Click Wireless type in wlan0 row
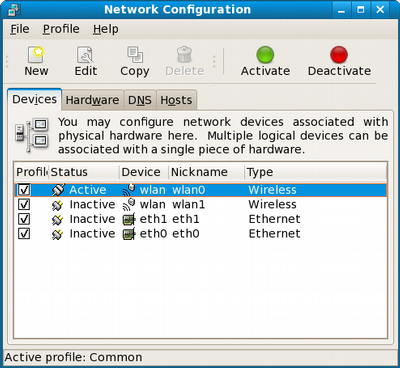The image size is (400, 368). click(x=272, y=190)
